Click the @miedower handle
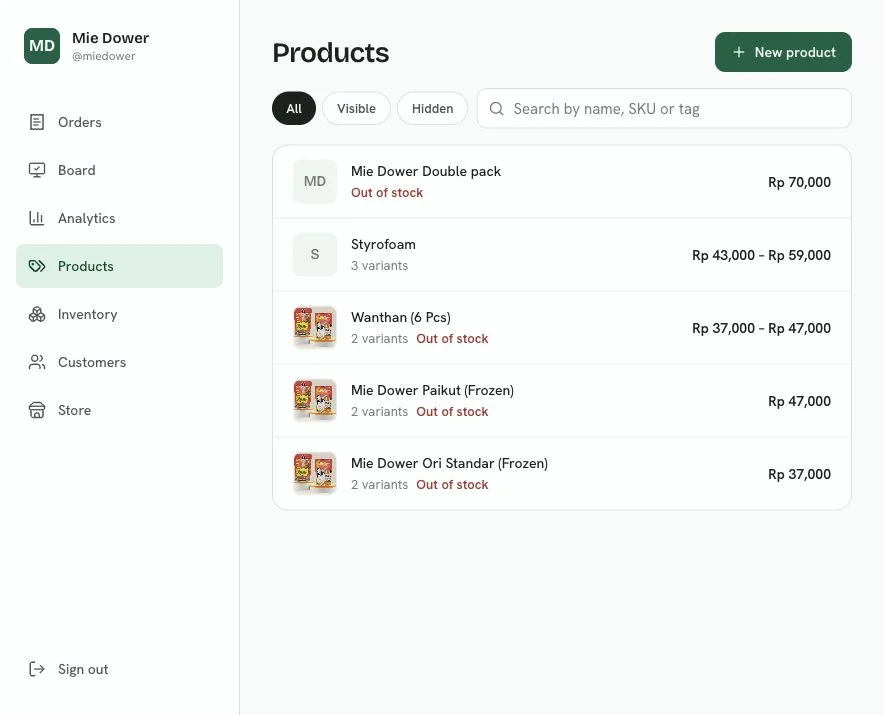This screenshot has width=884, height=715. [104, 56]
